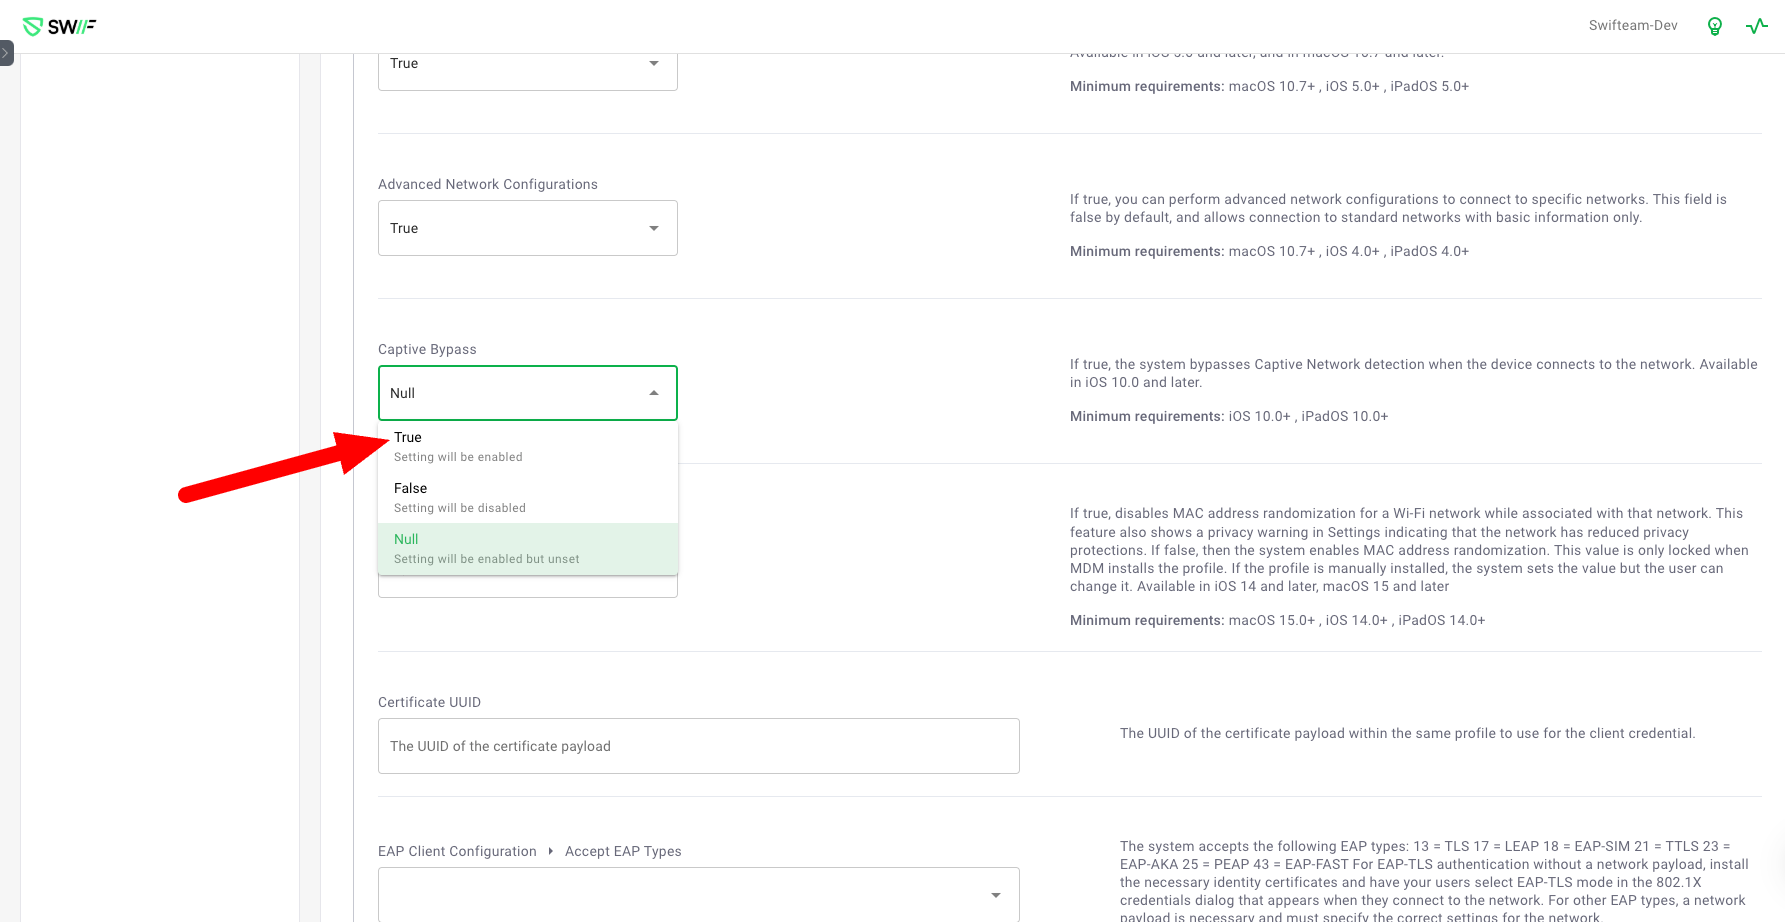Click the Swif logo

[59, 27]
